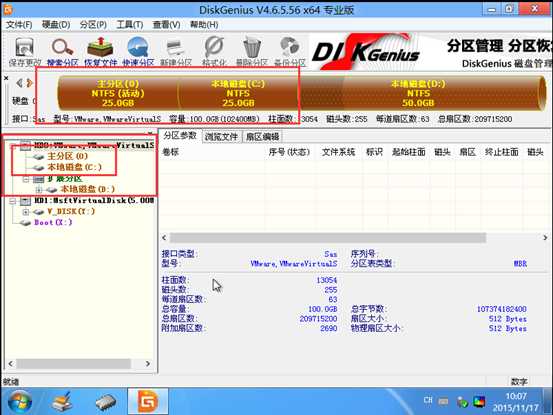Click the 209715200 total sectors value in details
The height and width of the screenshot is (415, 553).
[x=318, y=319]
